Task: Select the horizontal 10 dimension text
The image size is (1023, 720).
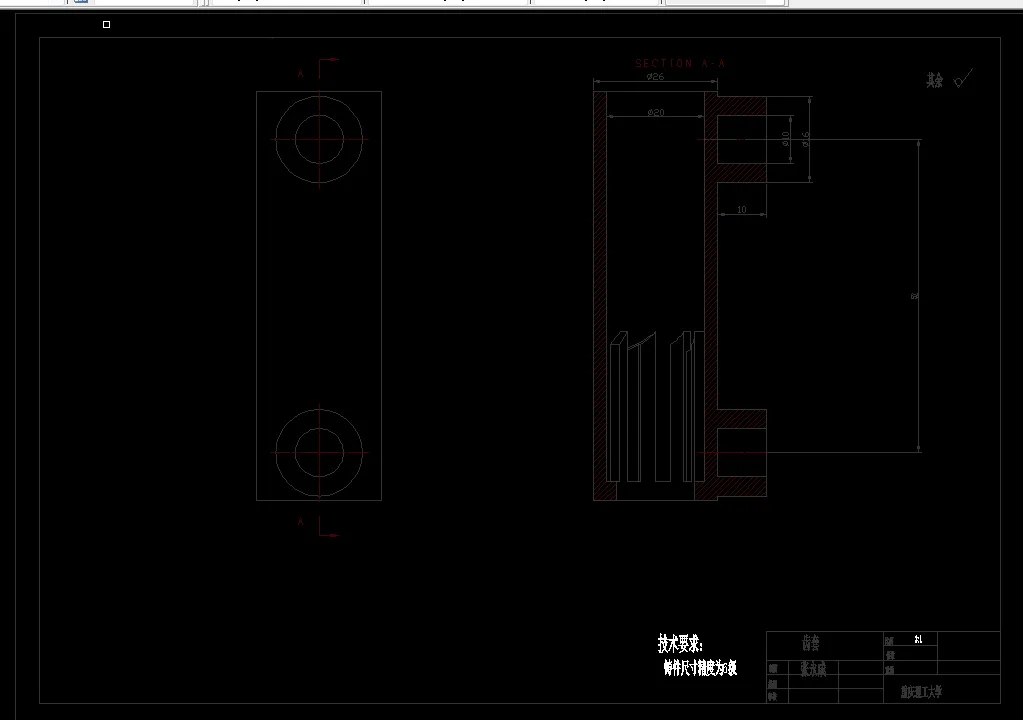Action: 741,209
